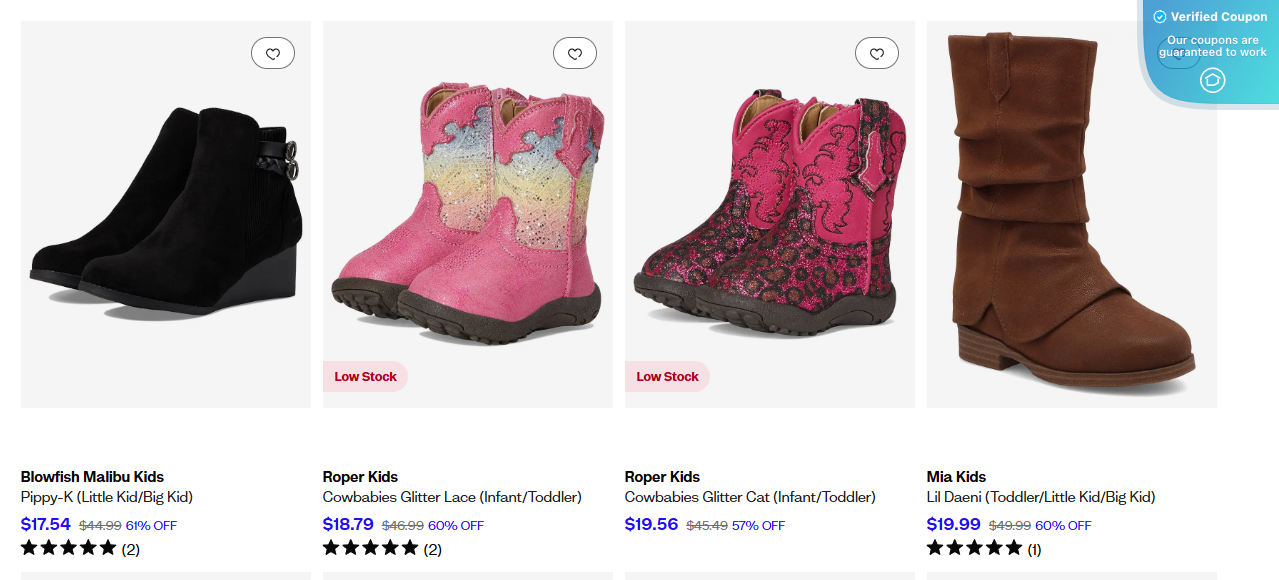
Task: Open the Lil Daeni product title link
Action: pos(1040,496)
